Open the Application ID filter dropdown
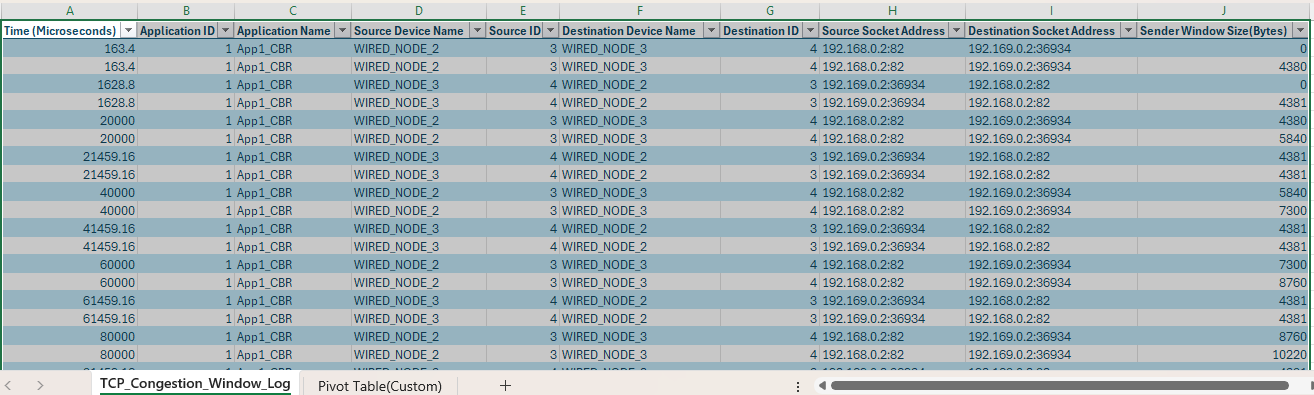Screen dimensions: 1314x395 click(x=225, y=31)
